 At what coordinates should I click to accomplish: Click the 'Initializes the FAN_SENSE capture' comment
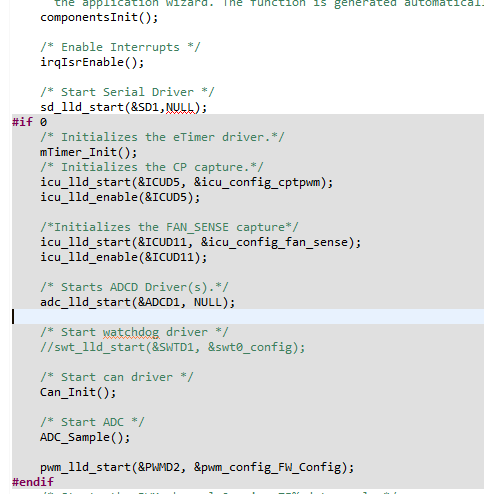169,227
